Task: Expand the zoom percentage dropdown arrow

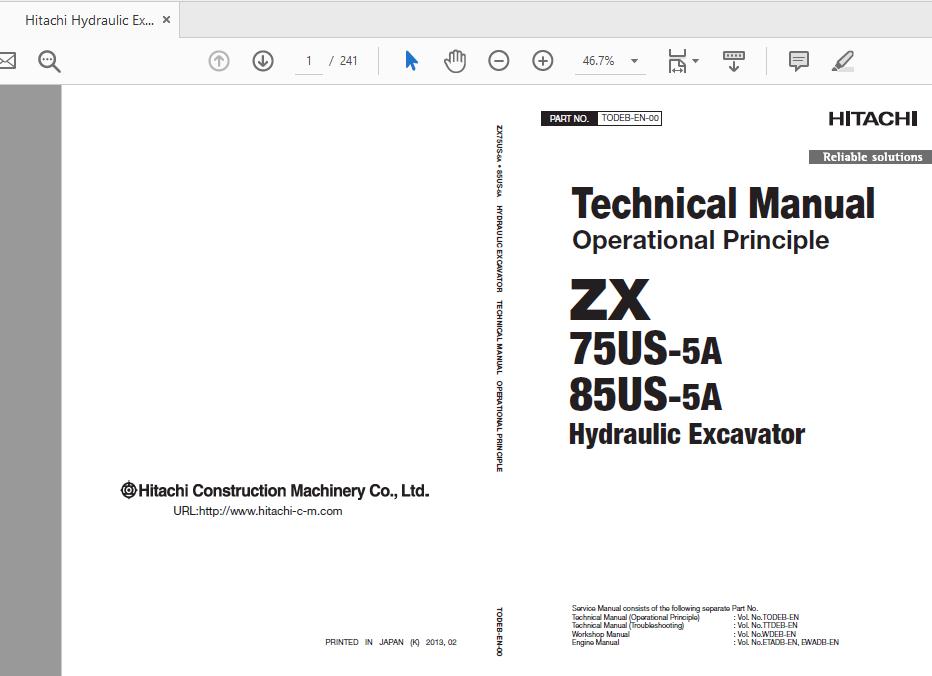Action: (x=634, y=61)
